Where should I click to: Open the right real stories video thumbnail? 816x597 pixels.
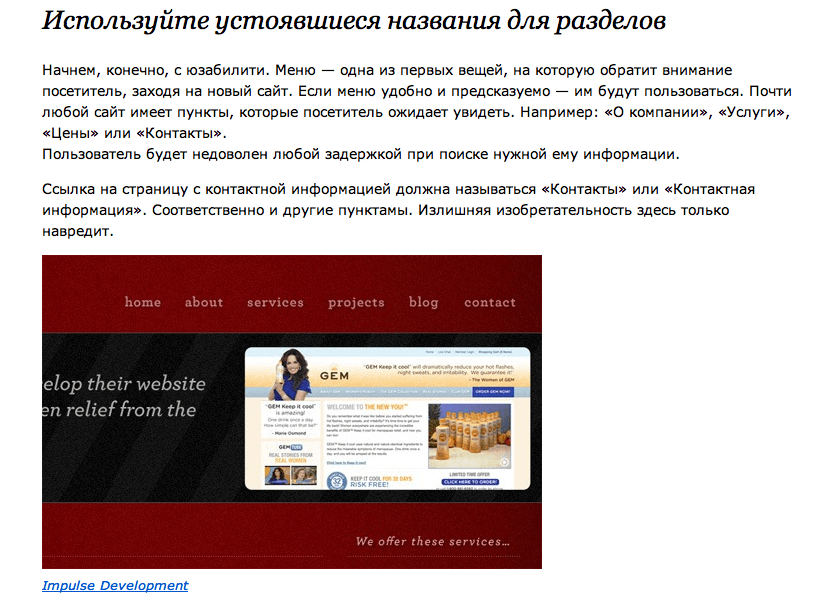(303, 476)
